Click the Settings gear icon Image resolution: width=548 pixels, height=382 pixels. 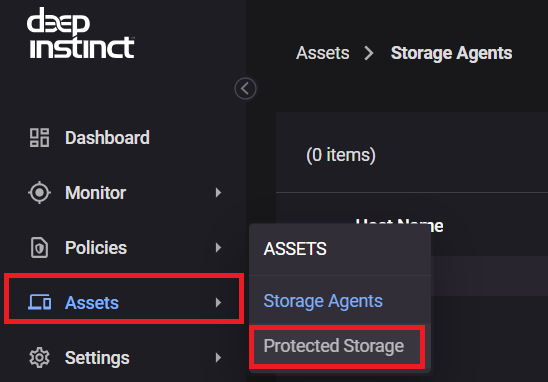click(x=39, y=358)
